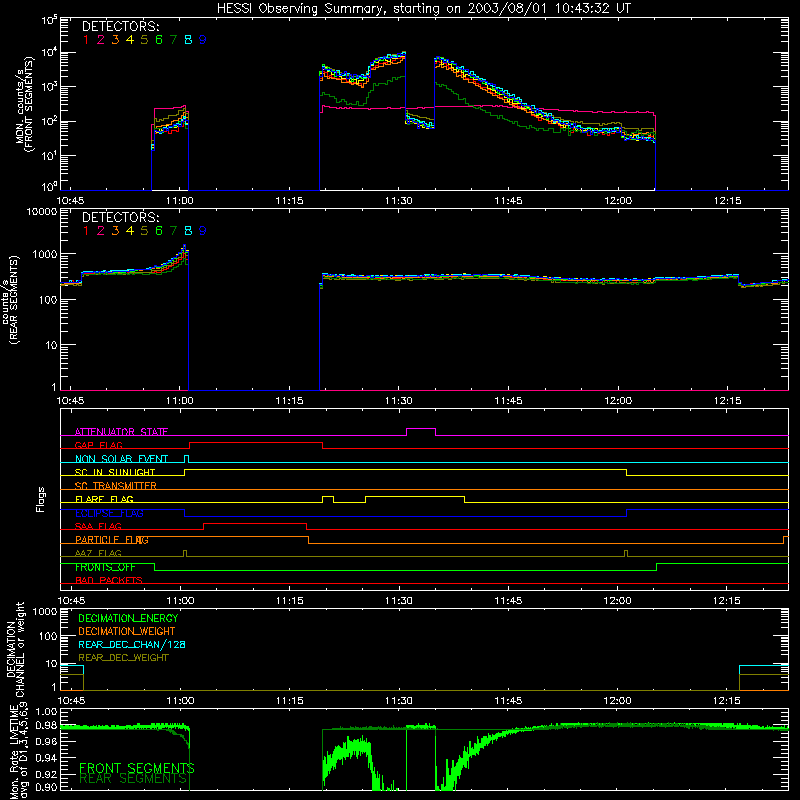Click the REAR_DEC_WEIGHT legend entry

tap(123, 658)
